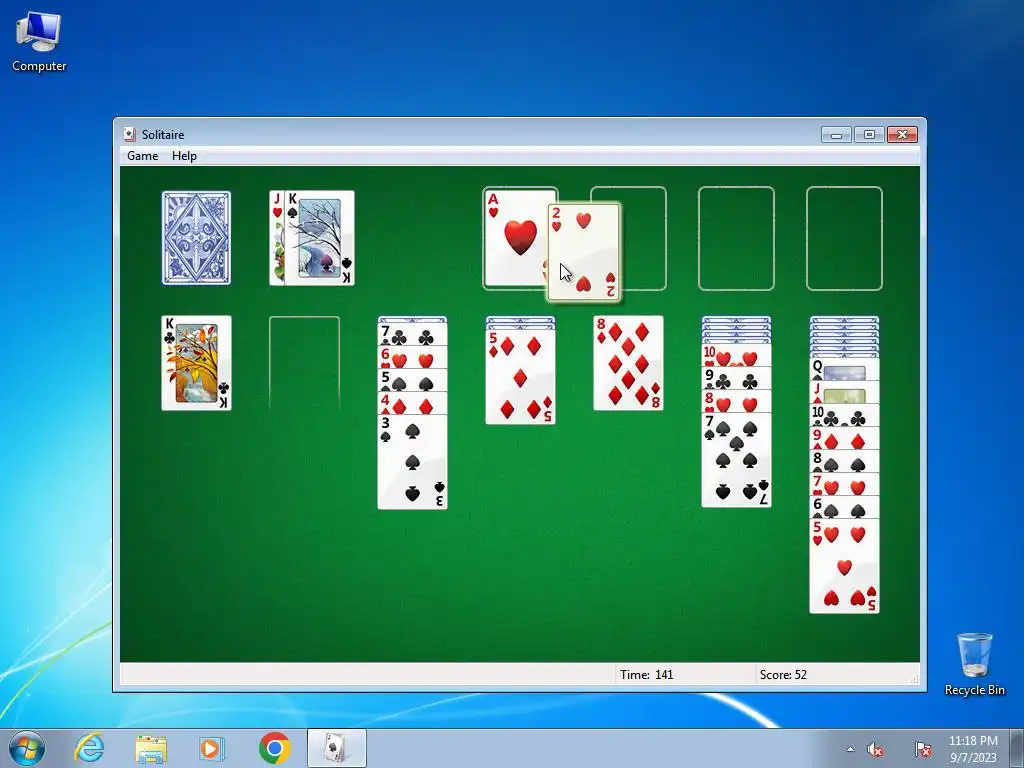Select the 10 of clubs card
The image size is (1024, 768).
[x=844, y=415]
